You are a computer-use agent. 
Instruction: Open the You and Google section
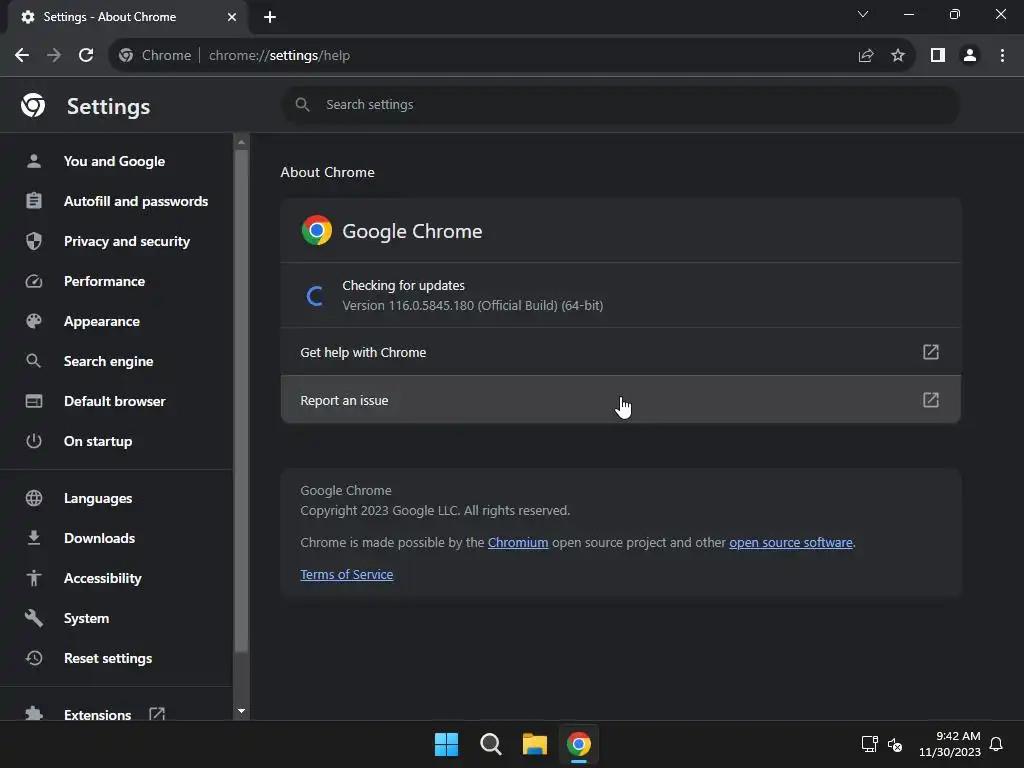pyautogui.click(x=116, y=161)
